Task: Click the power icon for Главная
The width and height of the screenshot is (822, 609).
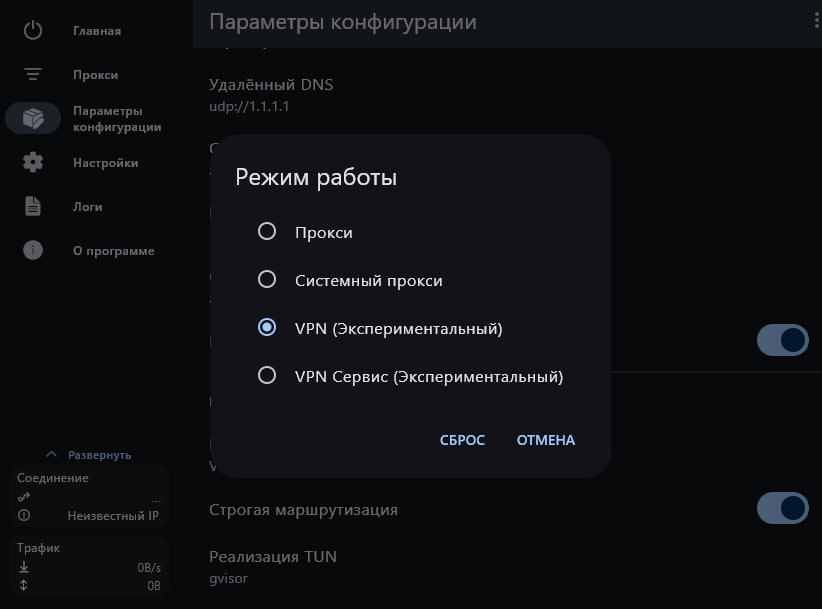Action: [33, 30]
